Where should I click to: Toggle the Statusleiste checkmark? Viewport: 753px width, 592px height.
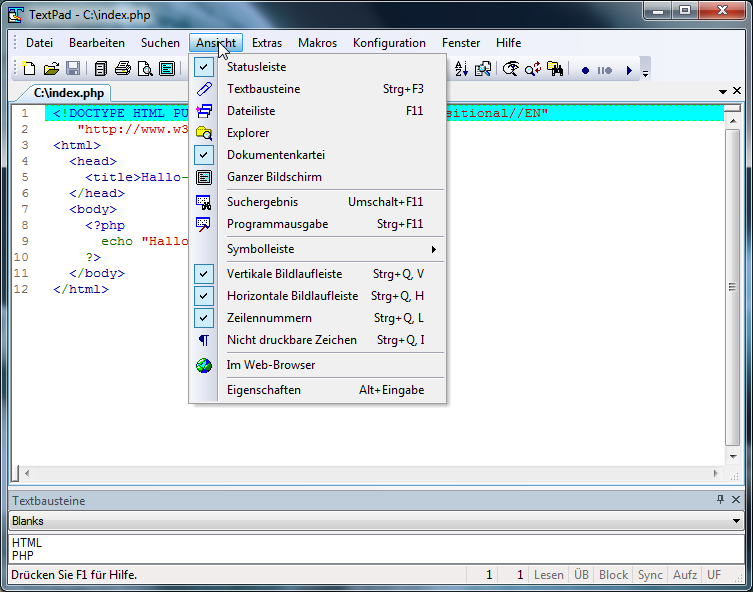[204, 67]
